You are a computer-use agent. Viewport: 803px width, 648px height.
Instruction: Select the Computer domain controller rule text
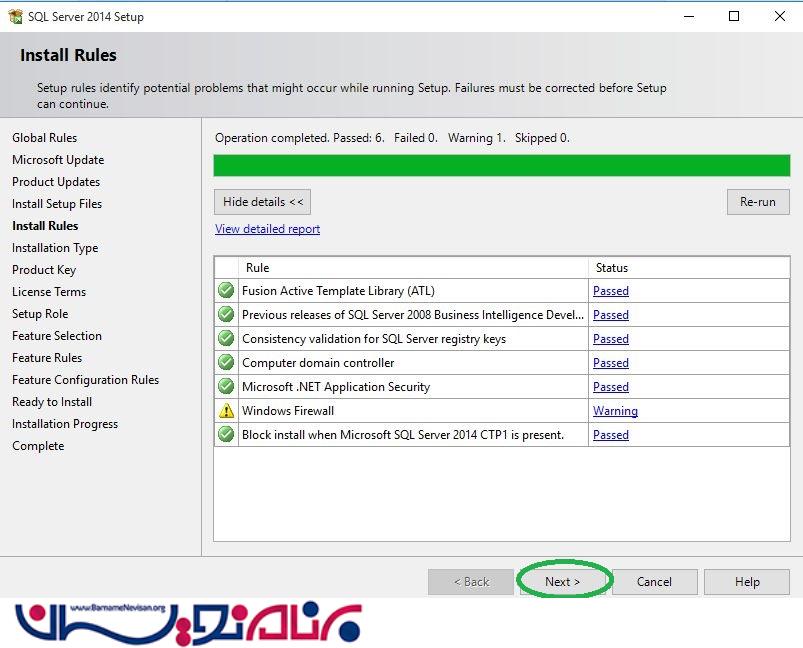pos(318,363)
